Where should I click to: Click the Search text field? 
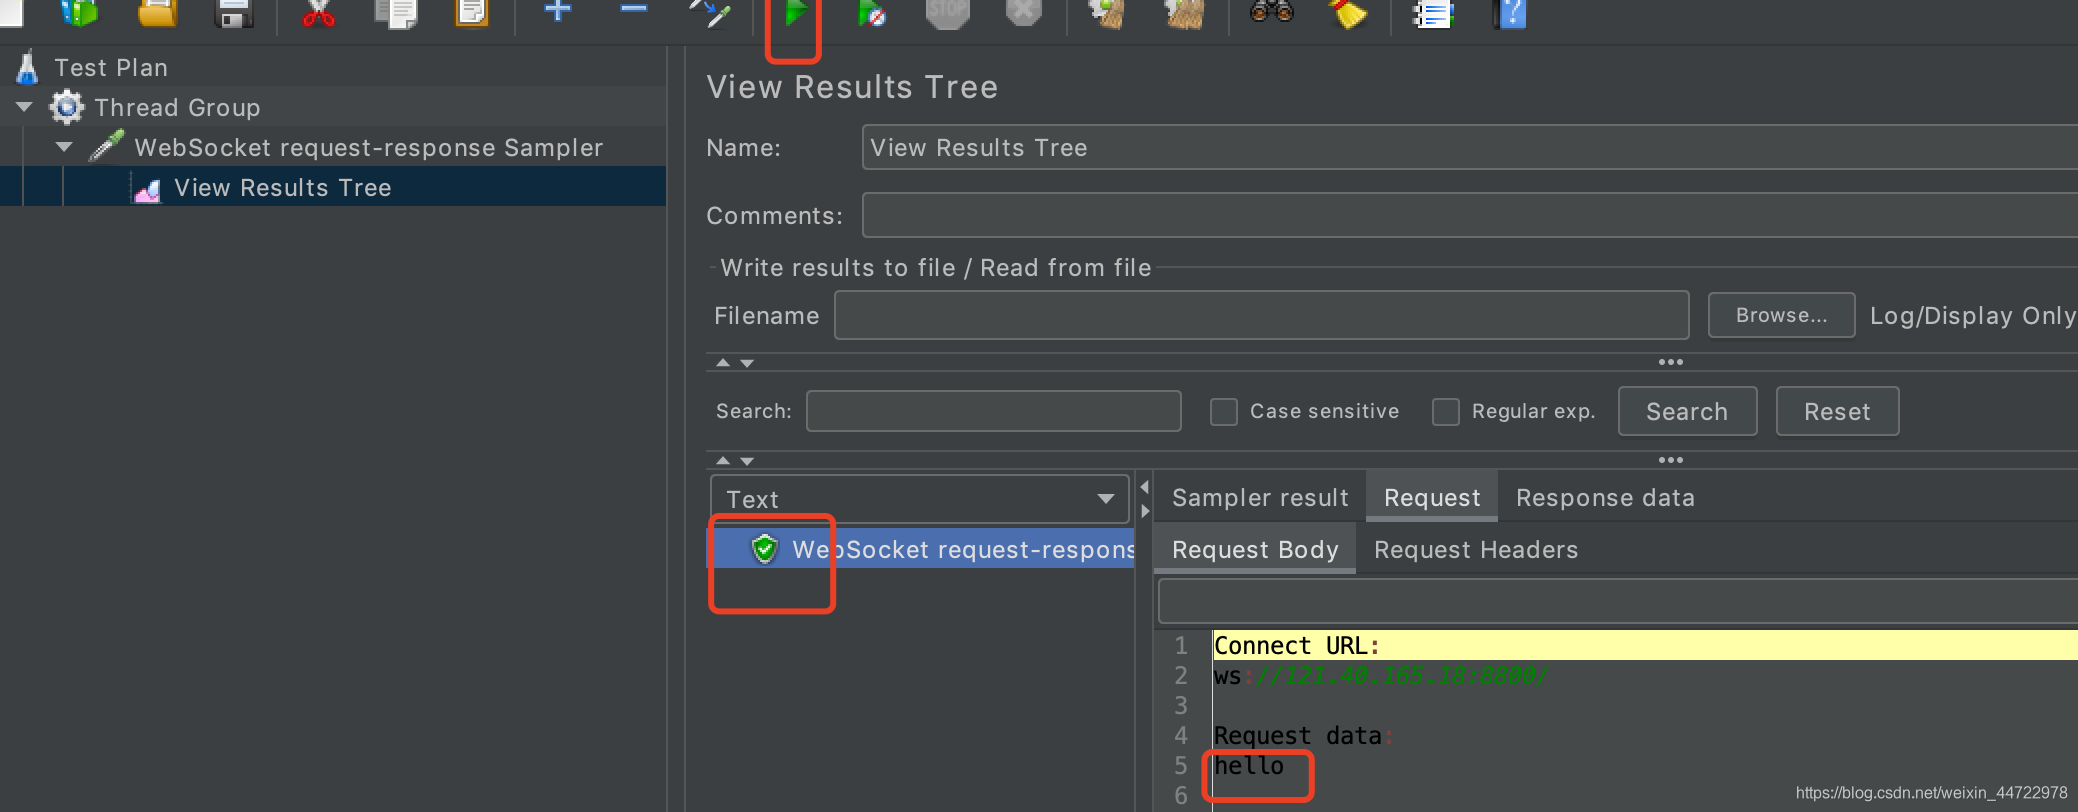[993, 411]
